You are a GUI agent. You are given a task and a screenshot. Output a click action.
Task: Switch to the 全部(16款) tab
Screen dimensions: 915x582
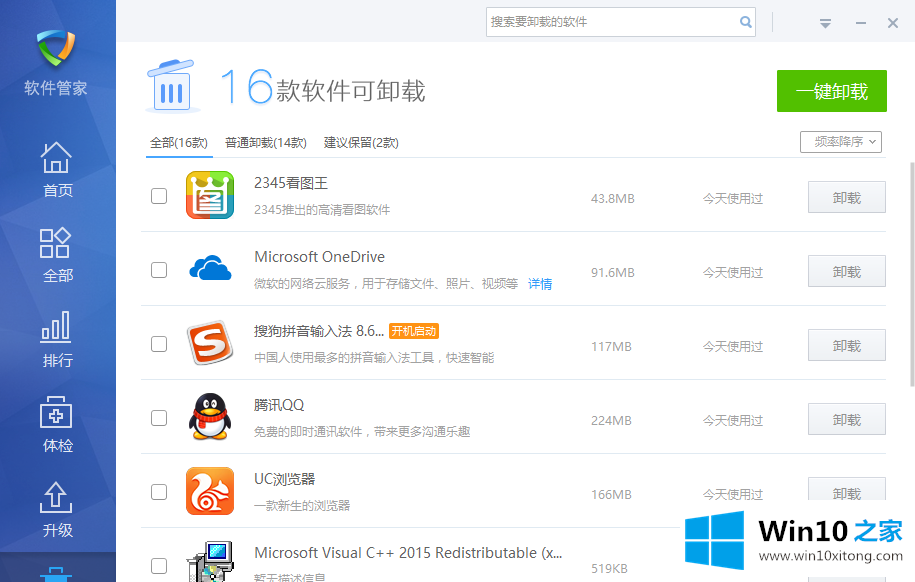[x=179, y=143]
